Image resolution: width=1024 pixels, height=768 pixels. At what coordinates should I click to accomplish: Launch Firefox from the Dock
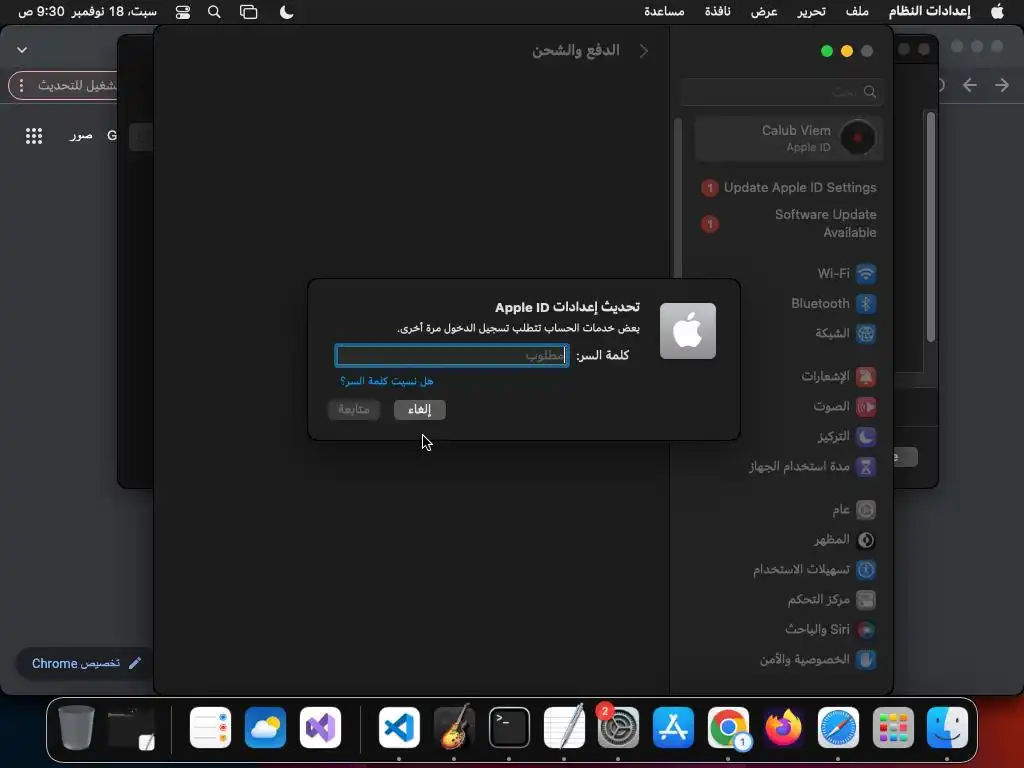783,728
